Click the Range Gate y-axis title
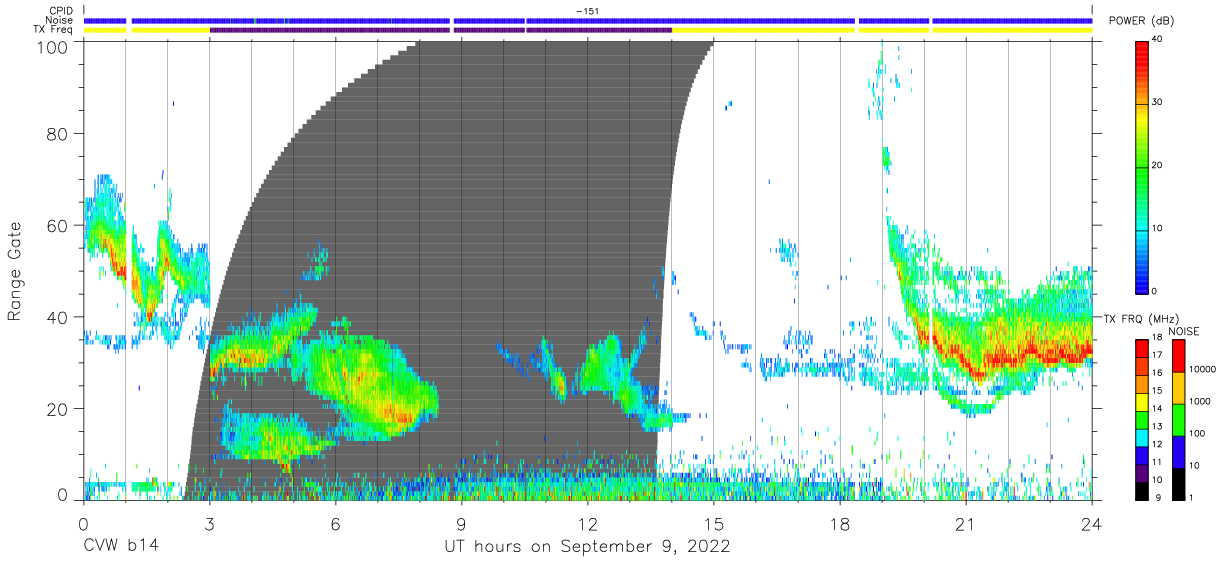The height and width of the screenshot is (567, 1228). pos(15,271)
